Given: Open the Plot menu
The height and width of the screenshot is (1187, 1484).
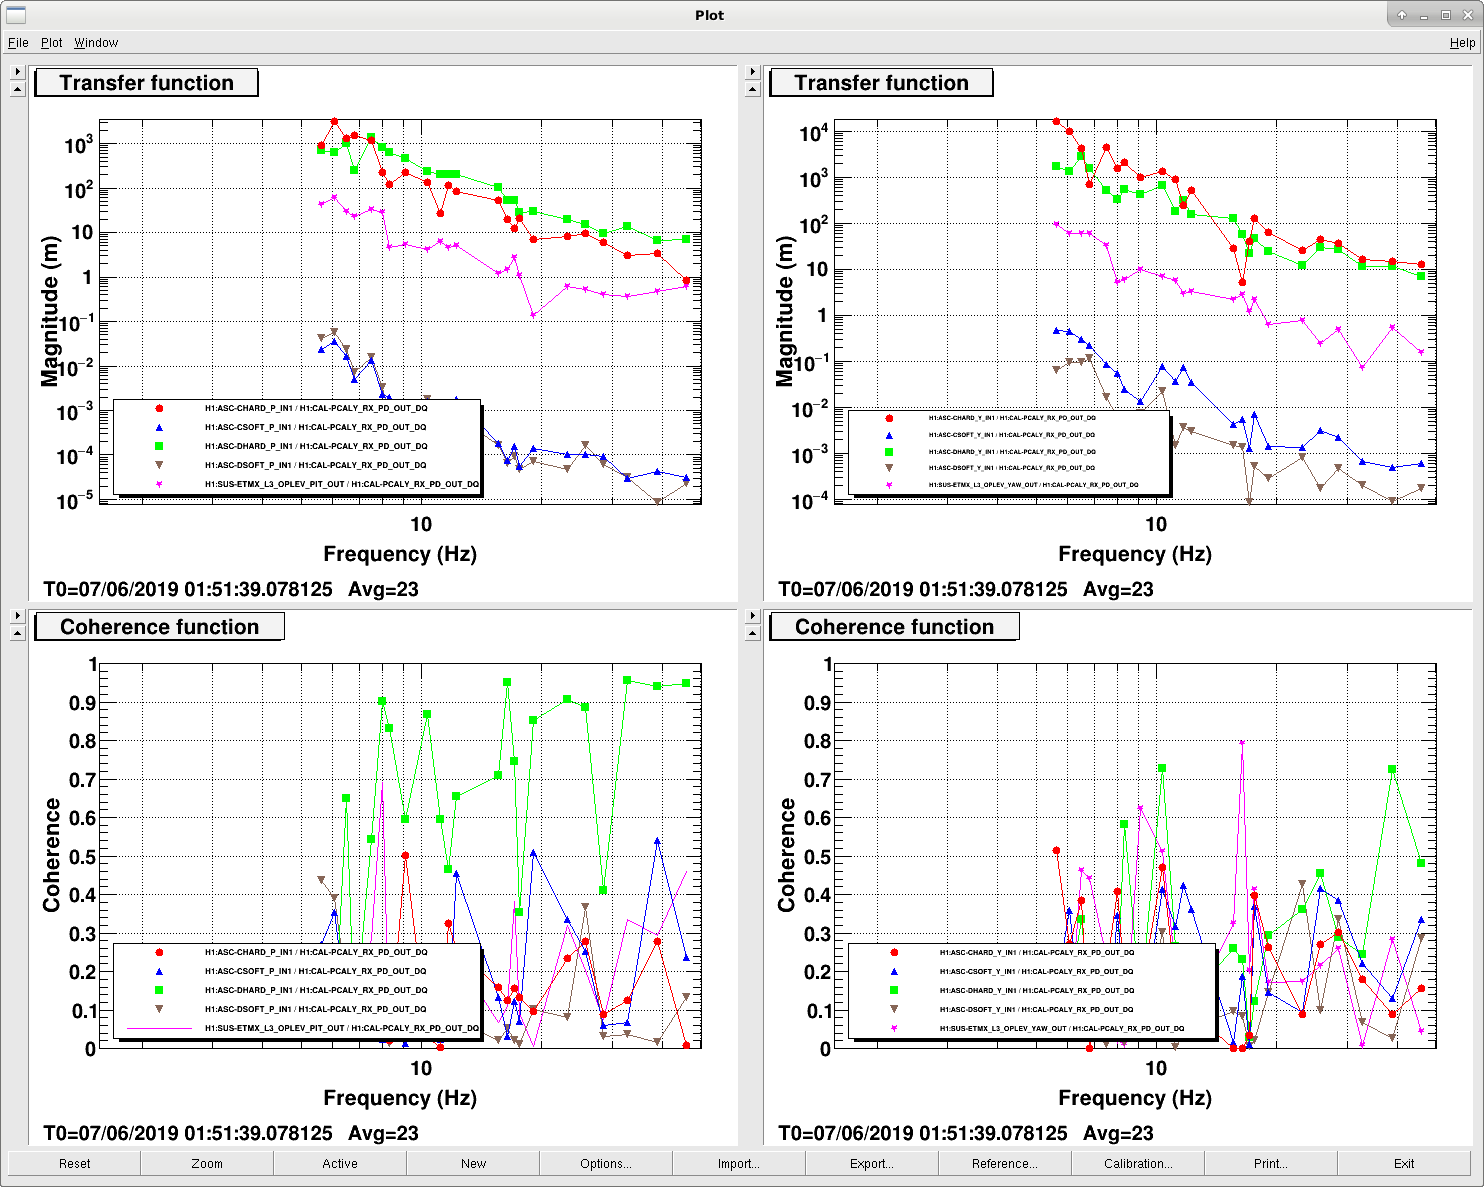Looking at the screenshot, I should [52, 43].
